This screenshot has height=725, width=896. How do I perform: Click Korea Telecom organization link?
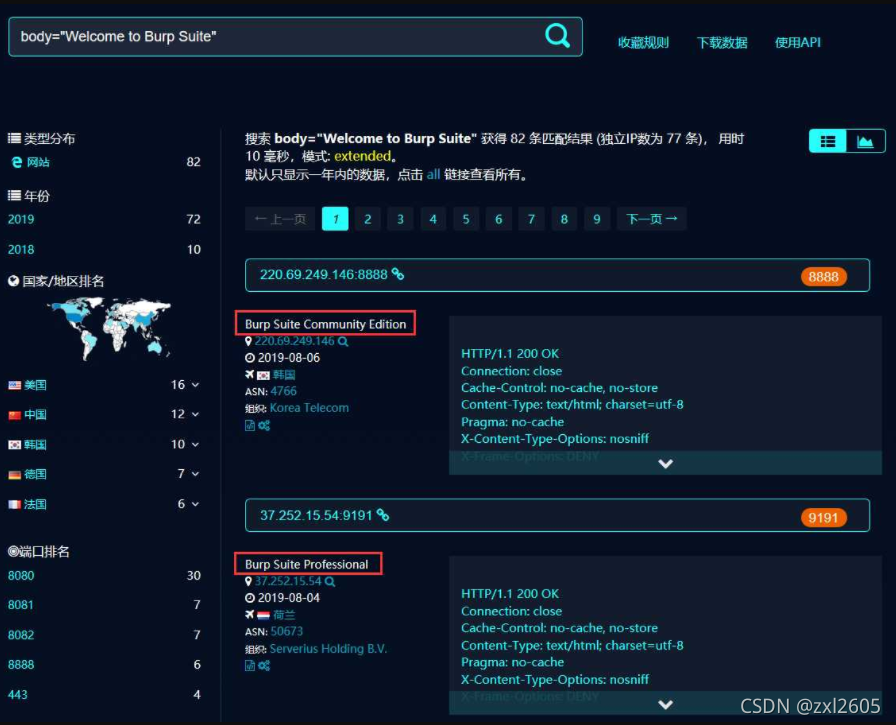click(x=309, y=408)
